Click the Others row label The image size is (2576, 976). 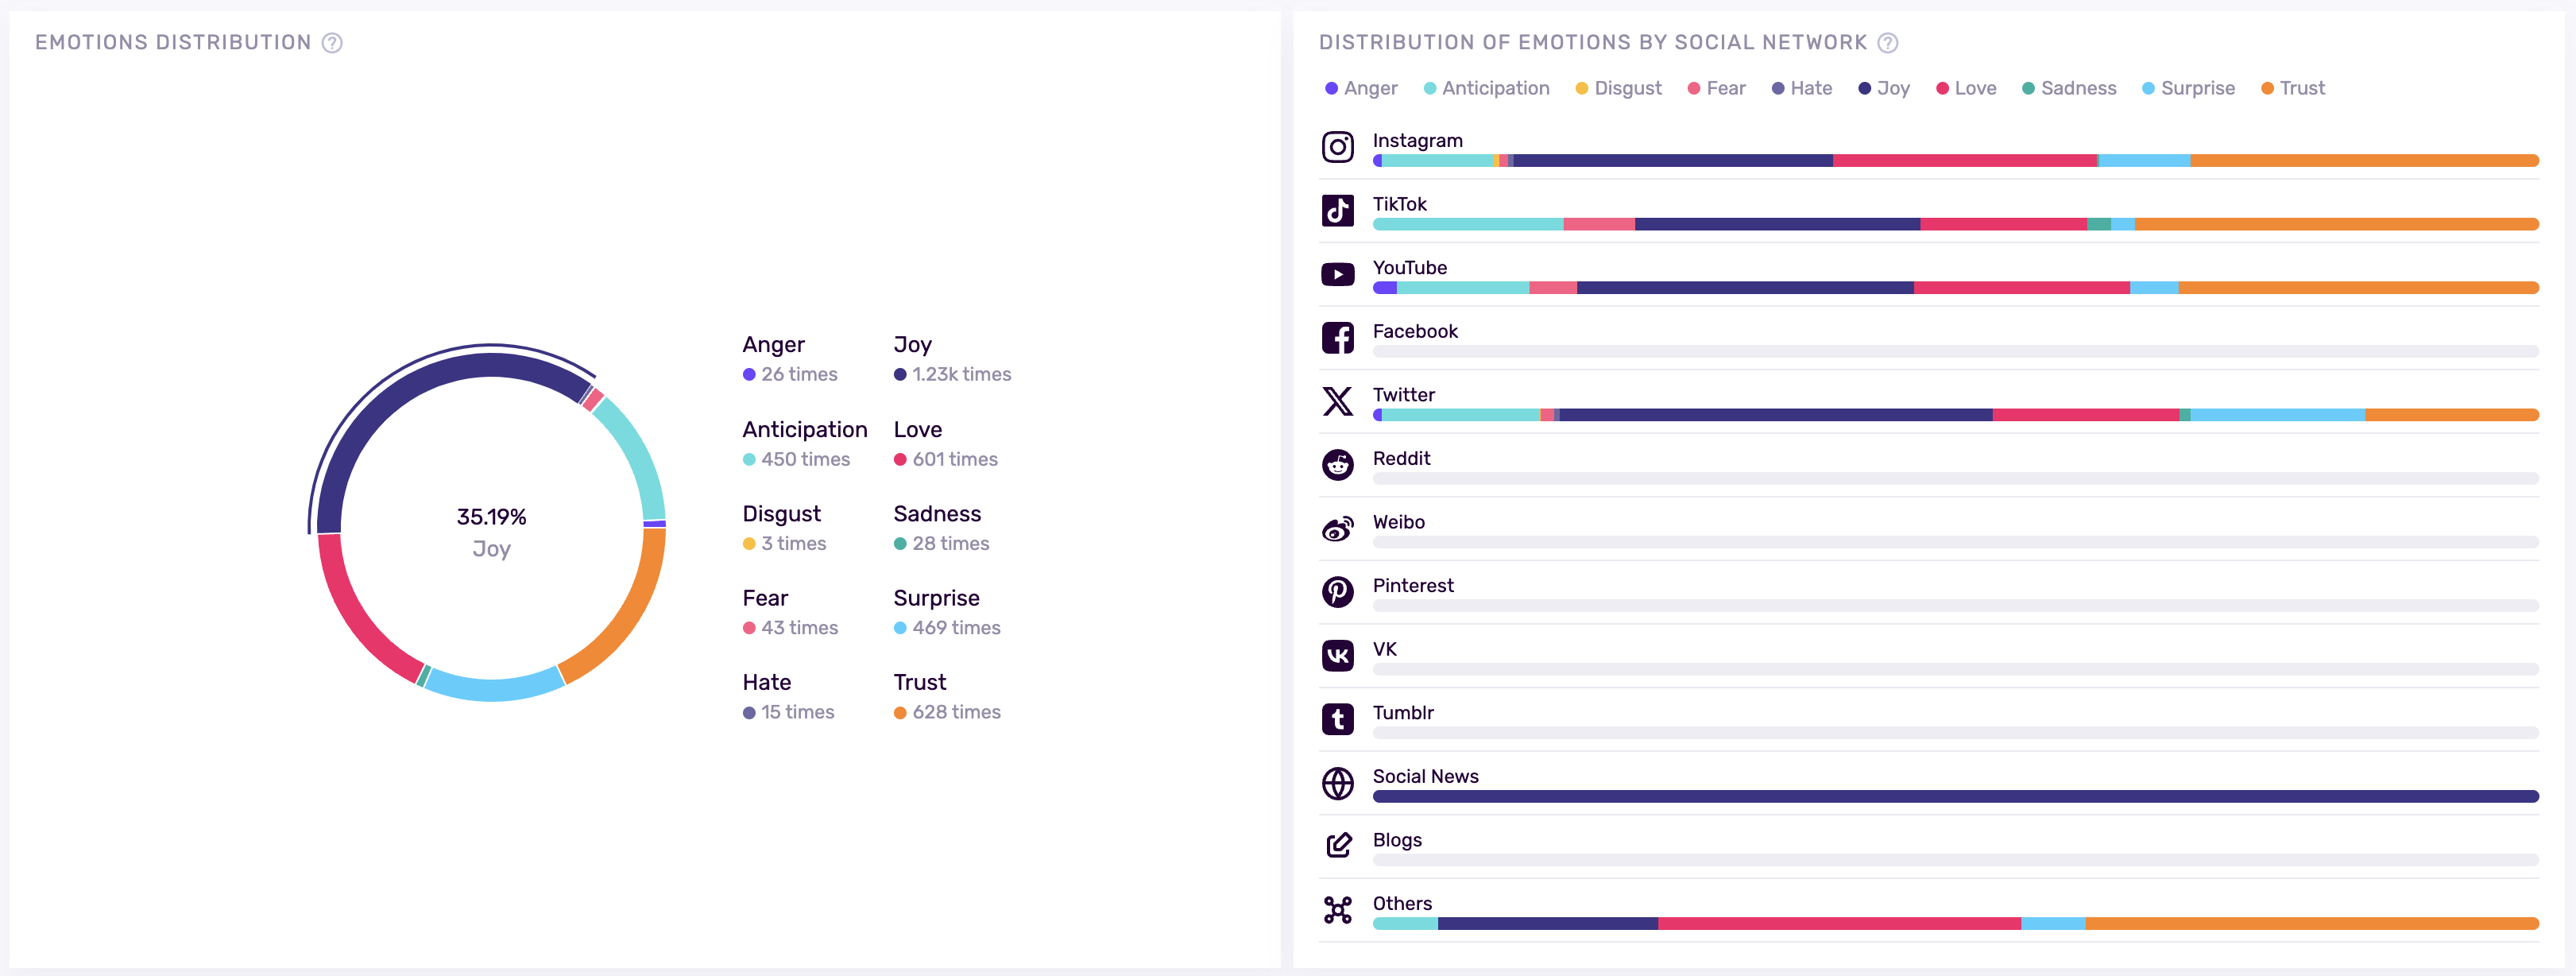[1401, 904]
